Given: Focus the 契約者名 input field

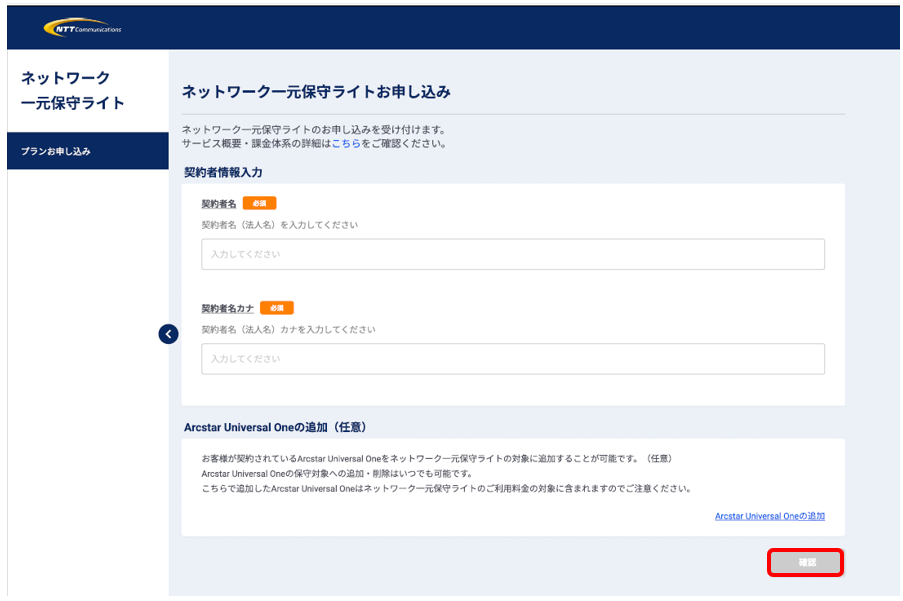Looking at the screenshot, I should tap(513, 254).
